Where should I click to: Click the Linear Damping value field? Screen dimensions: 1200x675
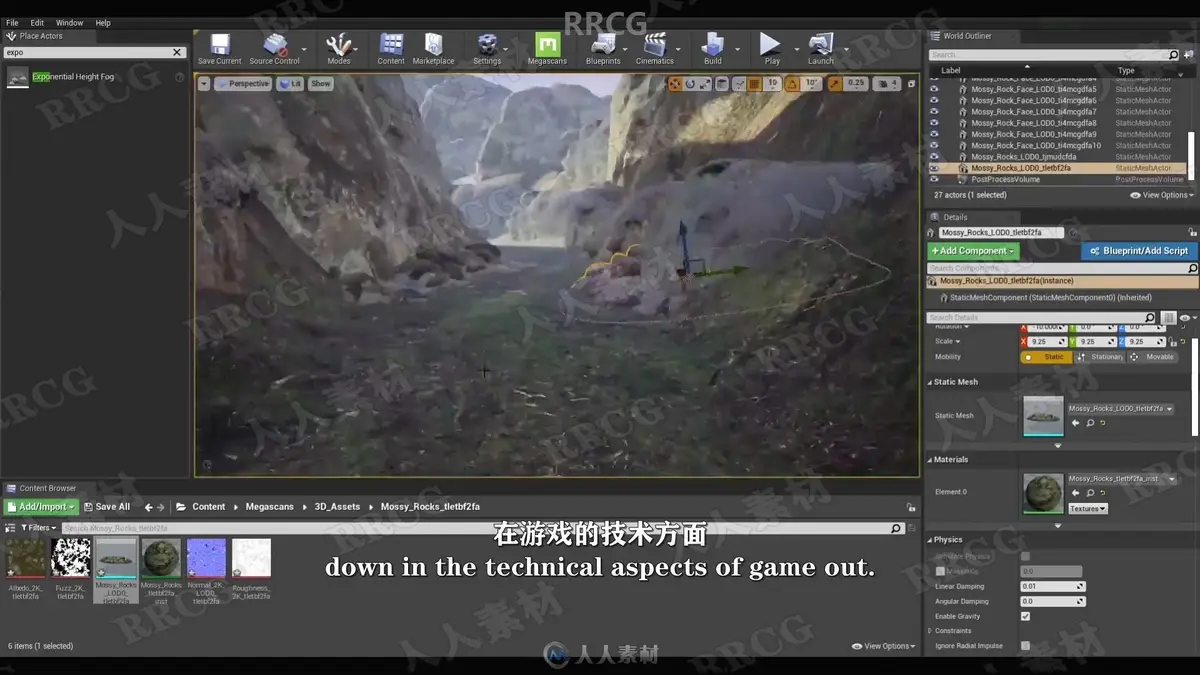tap(1052, 587)
